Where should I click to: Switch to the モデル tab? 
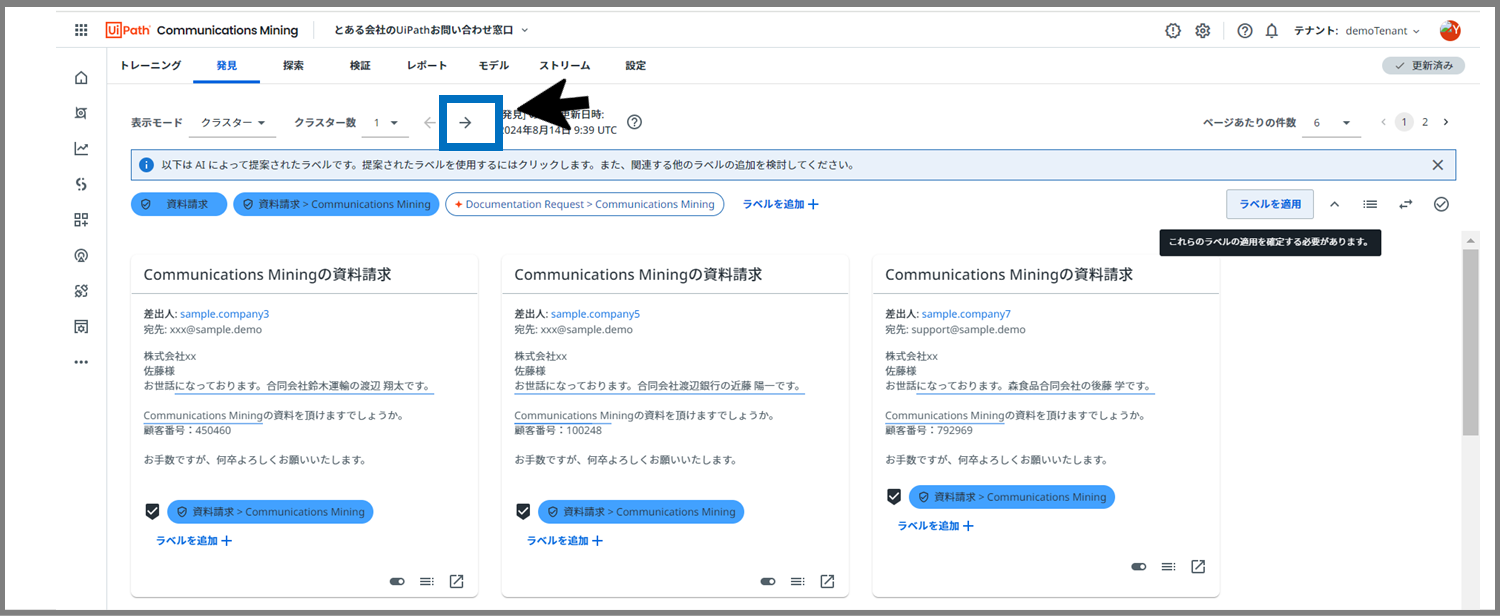[x=493, y=65]
